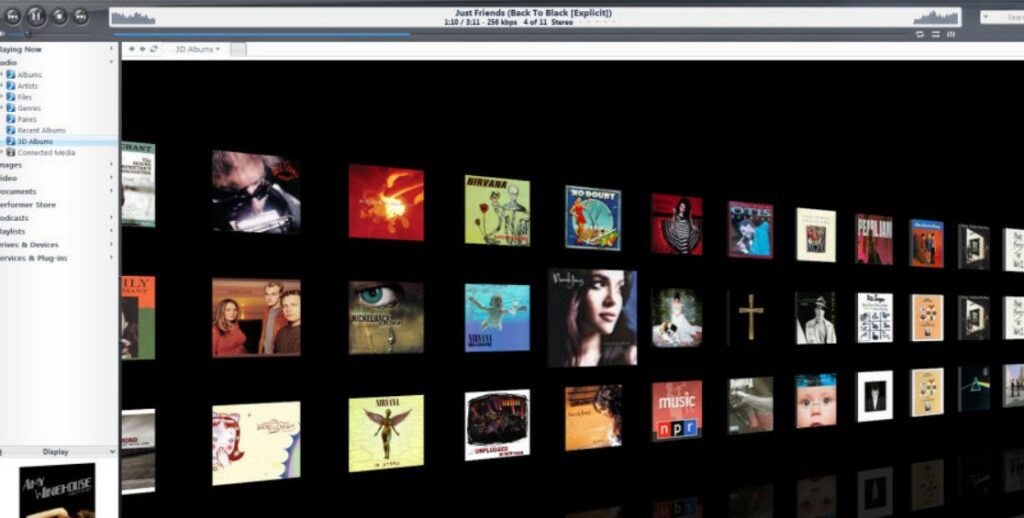Open the Recent Albums icon
The height and width of the screenshot is (518, 1024).
10,130
